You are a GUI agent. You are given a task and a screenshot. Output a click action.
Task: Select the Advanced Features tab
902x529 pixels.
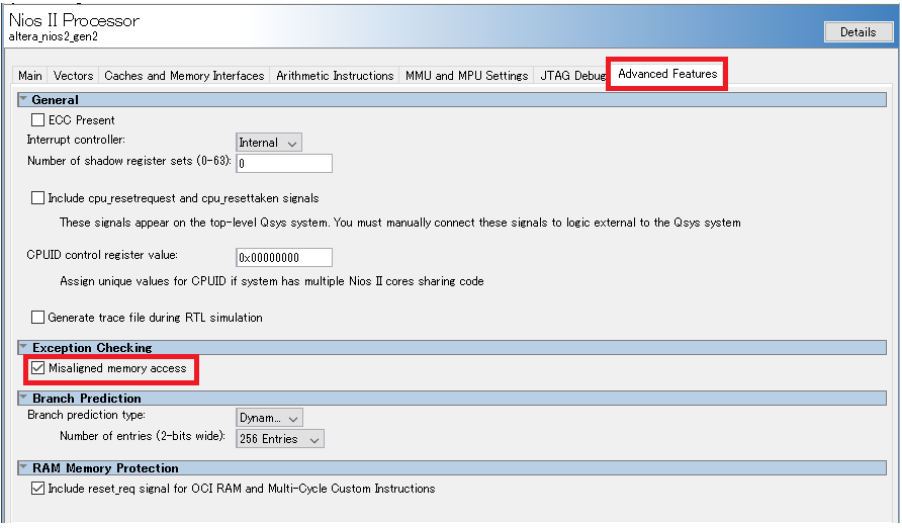tap(667, 74)
